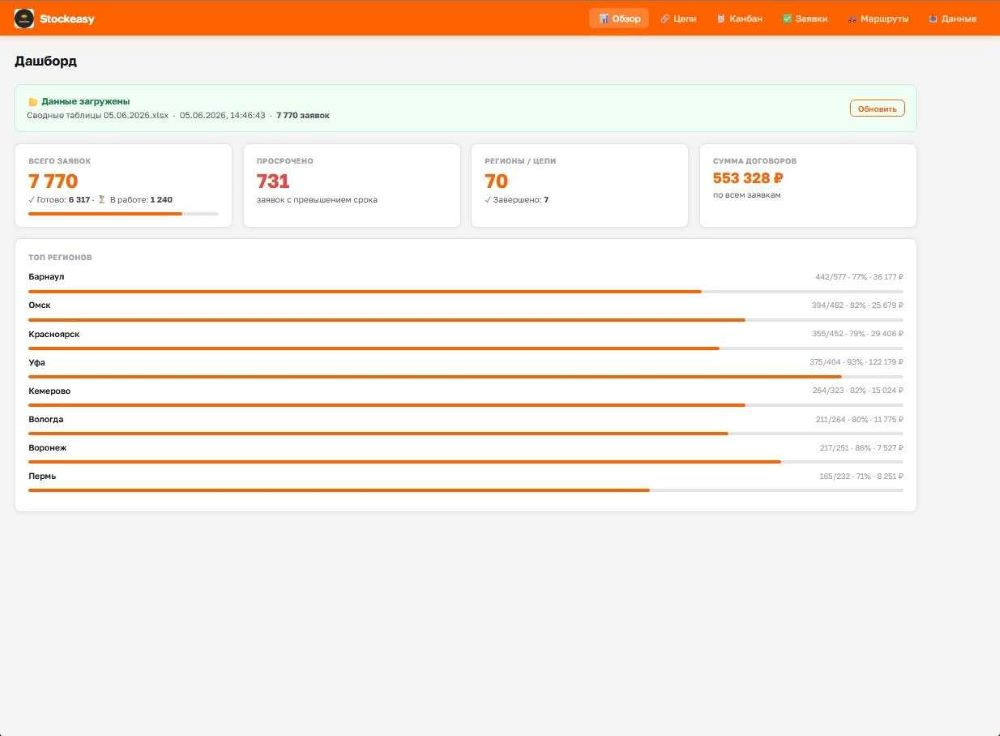The height and width of the screenshot is (736, 1000).
Task: Open the Канбан tab
Action: pyautogui.click(x=739, y=18)
